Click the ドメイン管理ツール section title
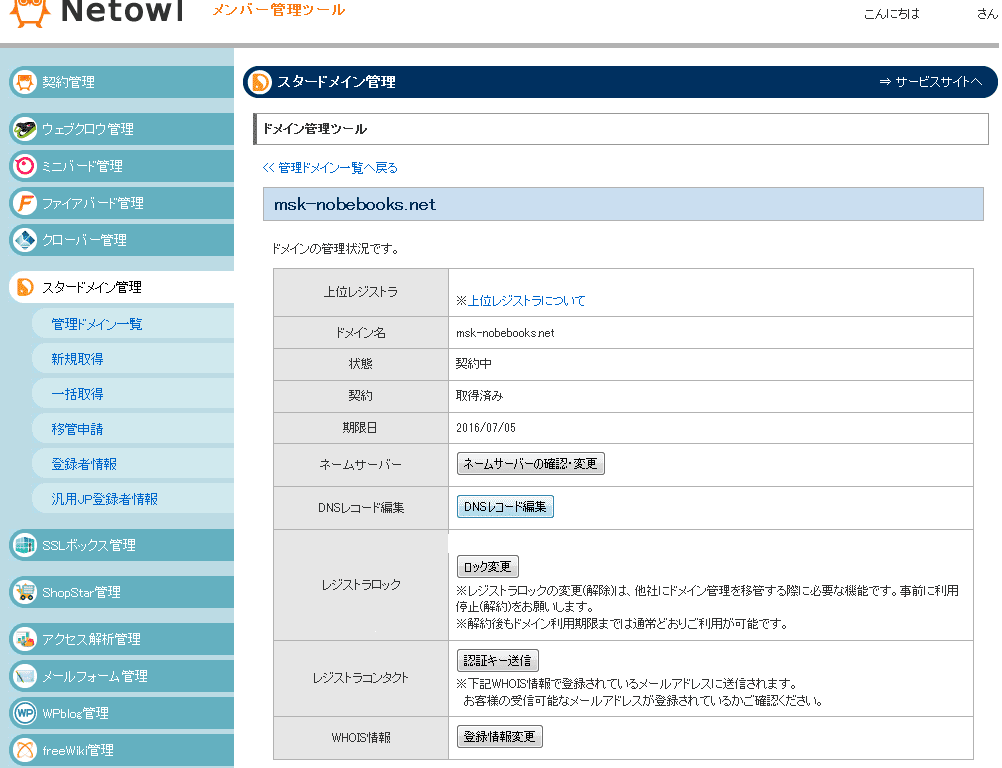This screenshot has height=768, width=1002. coord(314,129)
